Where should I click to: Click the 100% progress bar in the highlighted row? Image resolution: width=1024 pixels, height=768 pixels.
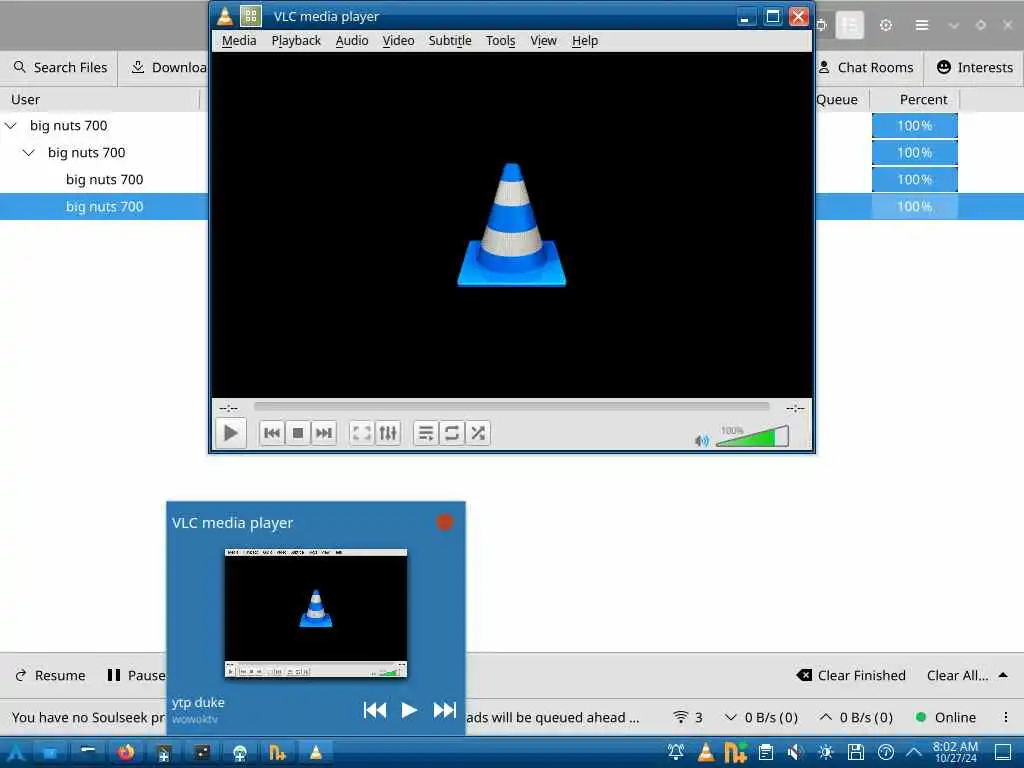coord(914,206)
